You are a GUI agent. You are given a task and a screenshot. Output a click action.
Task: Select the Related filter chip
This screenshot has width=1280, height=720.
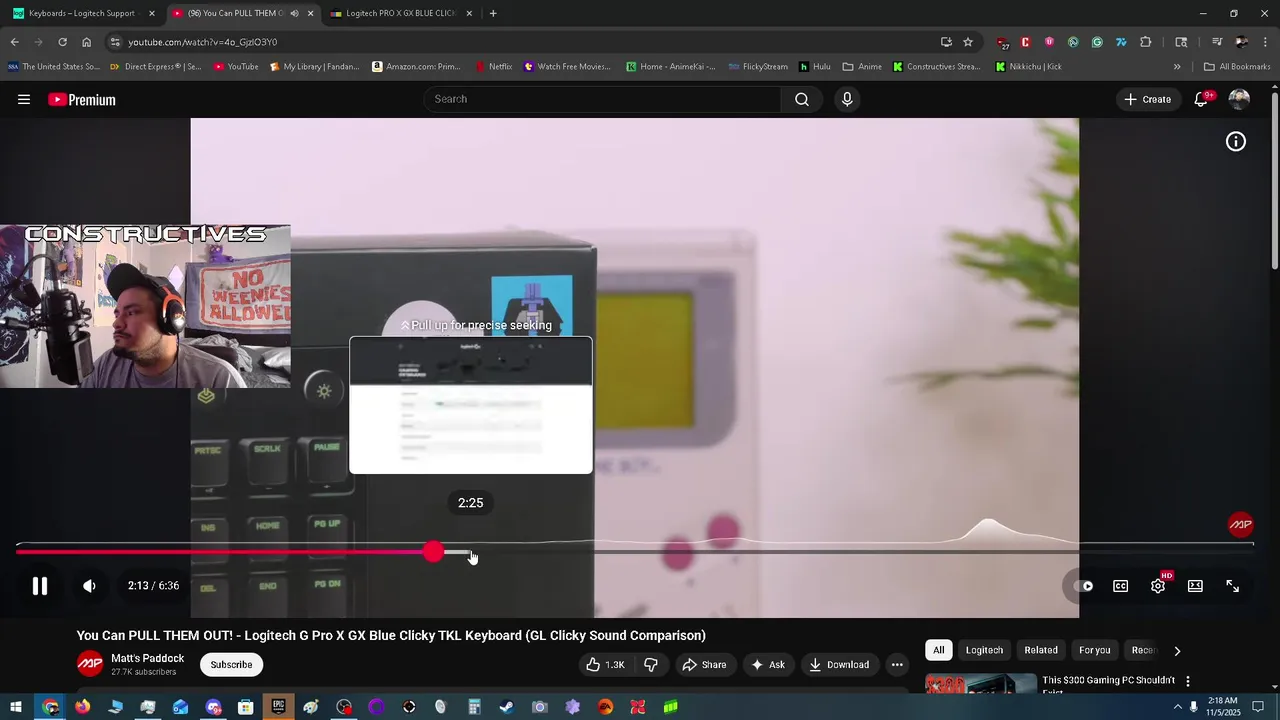coord(1041,650)
